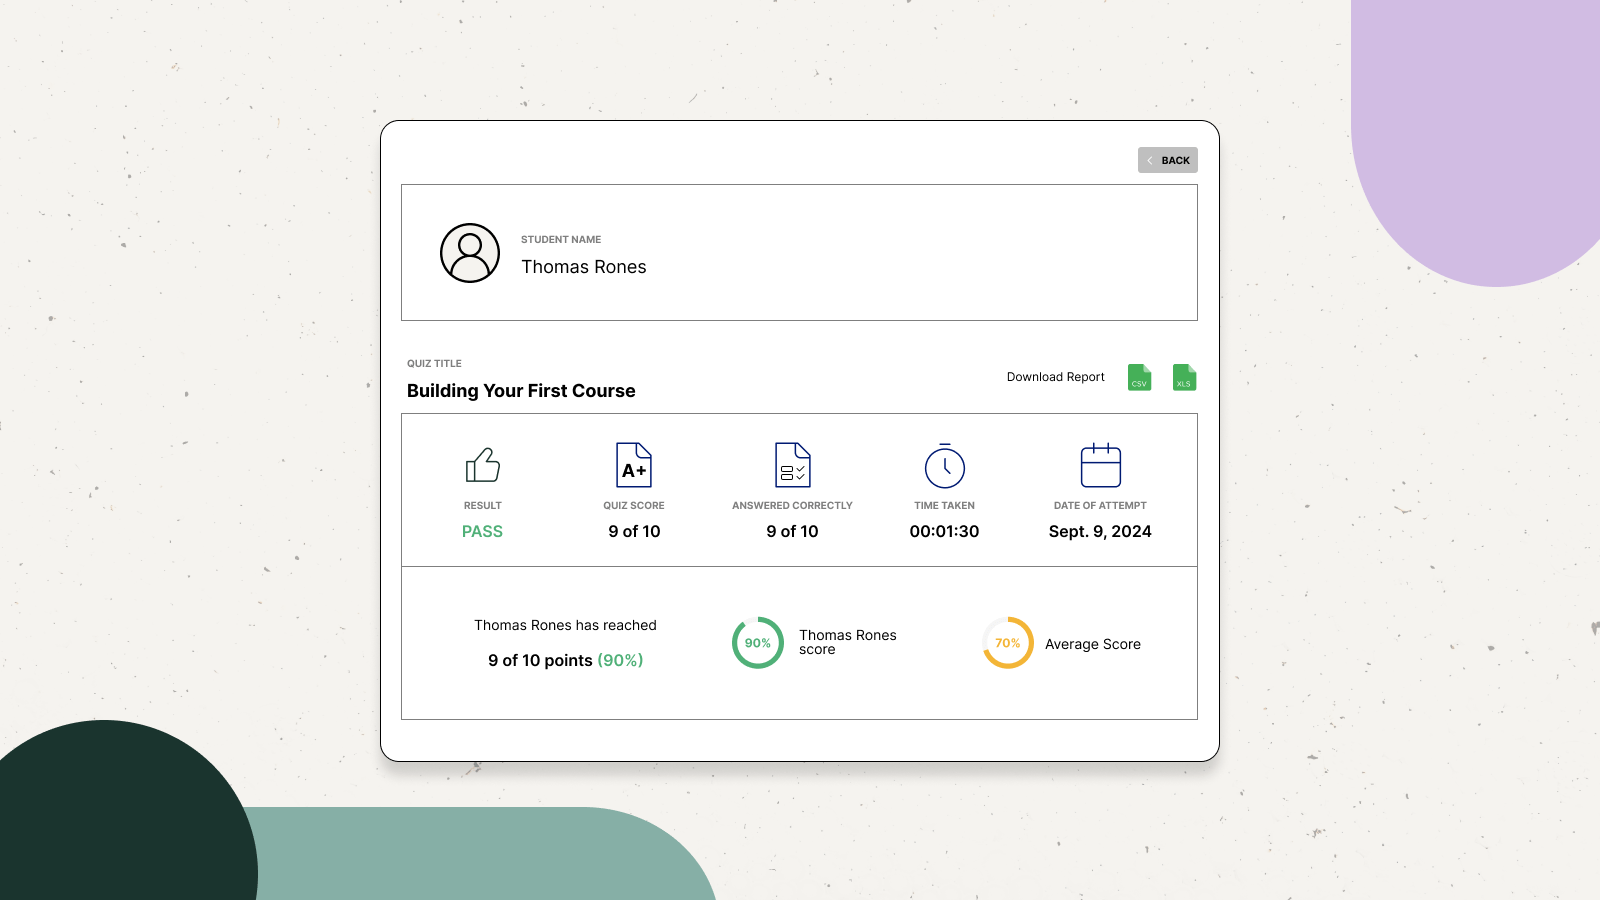Click the Time Taken stopwatch icon

click(x=944, y=464)
